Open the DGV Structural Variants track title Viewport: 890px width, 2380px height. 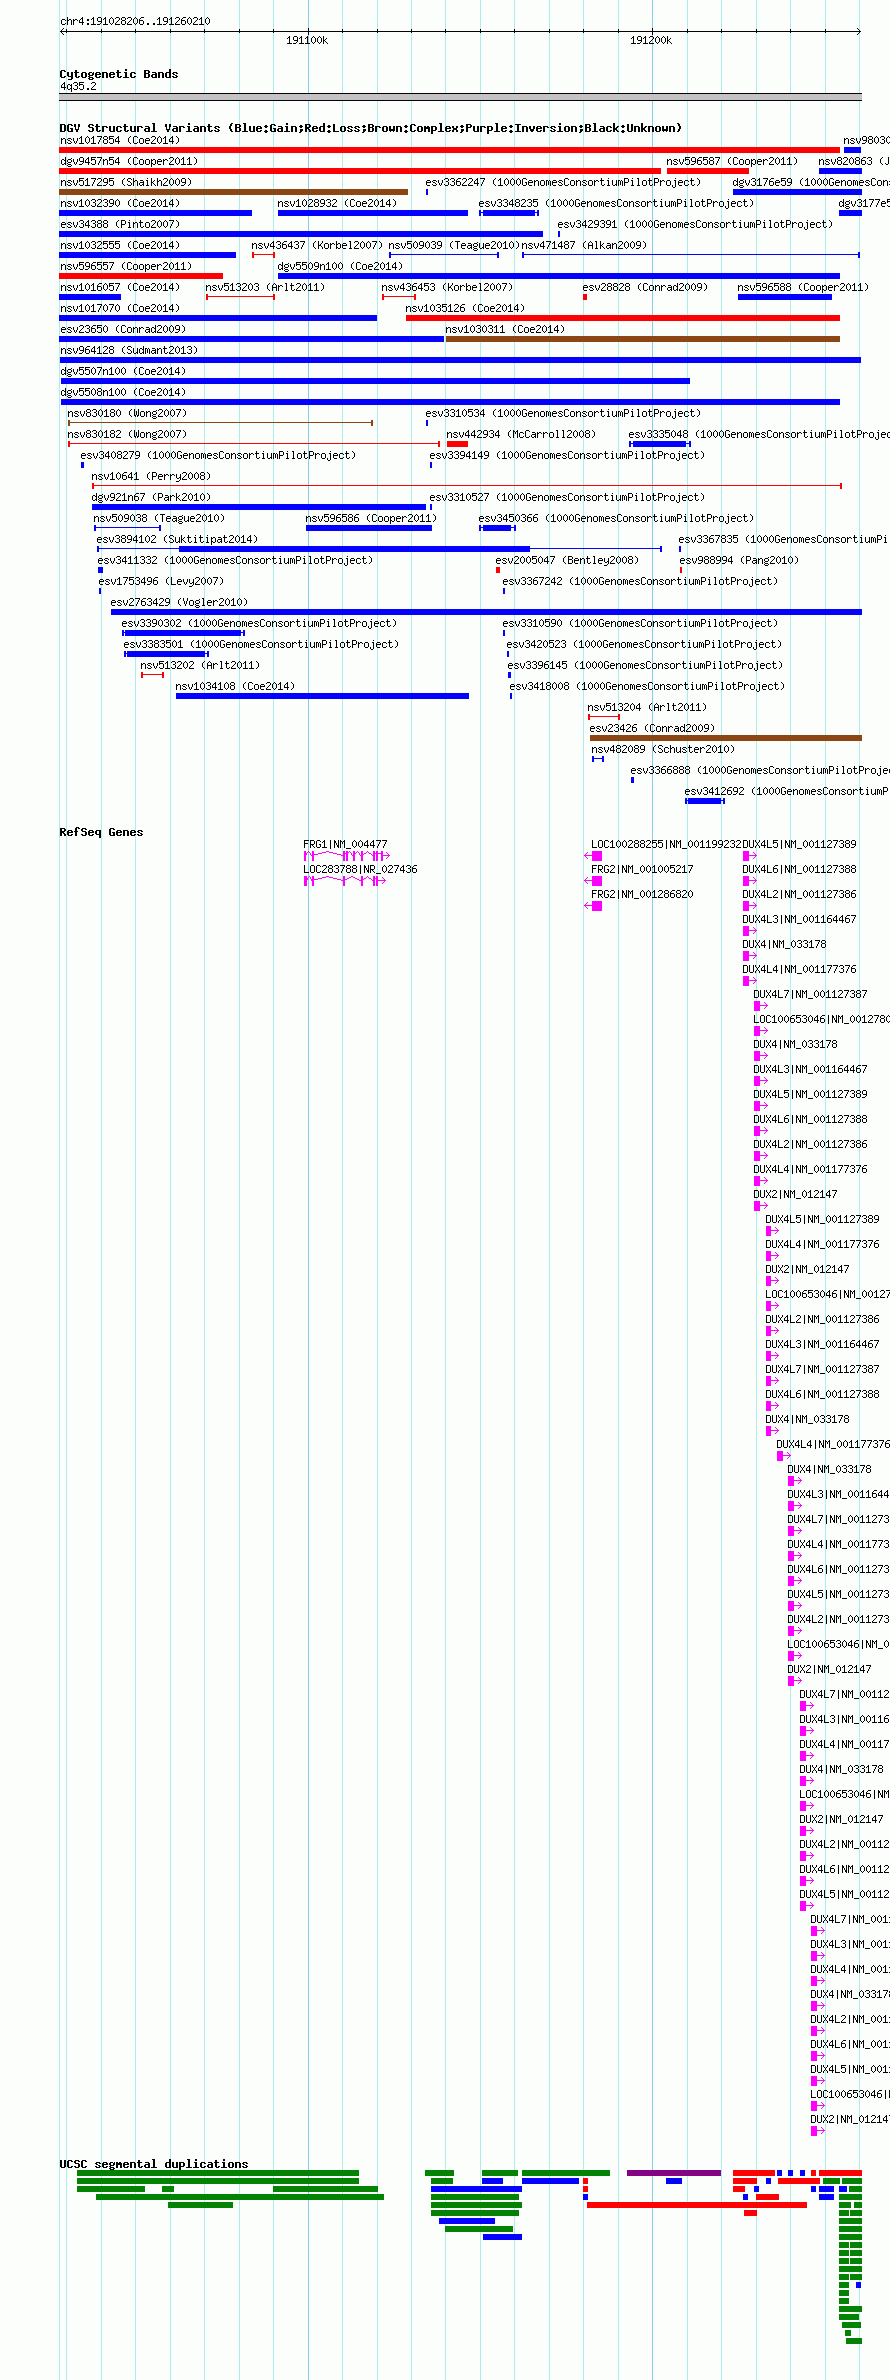tap(371, 128)
